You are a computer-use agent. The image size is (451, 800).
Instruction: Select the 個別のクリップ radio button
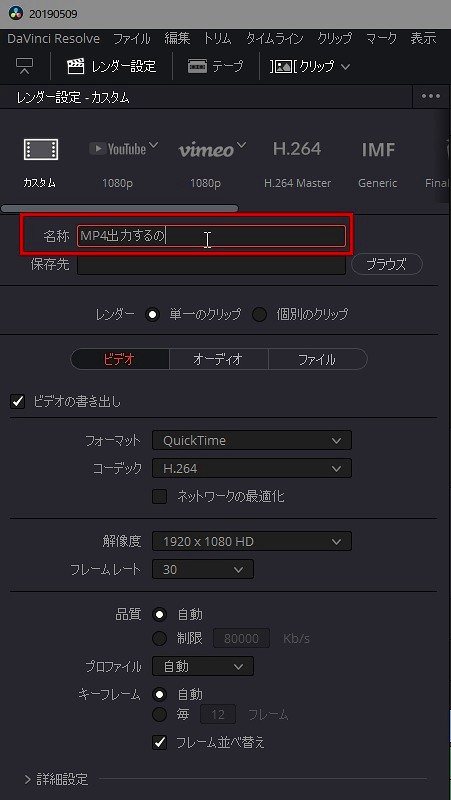tap(259, 314)
